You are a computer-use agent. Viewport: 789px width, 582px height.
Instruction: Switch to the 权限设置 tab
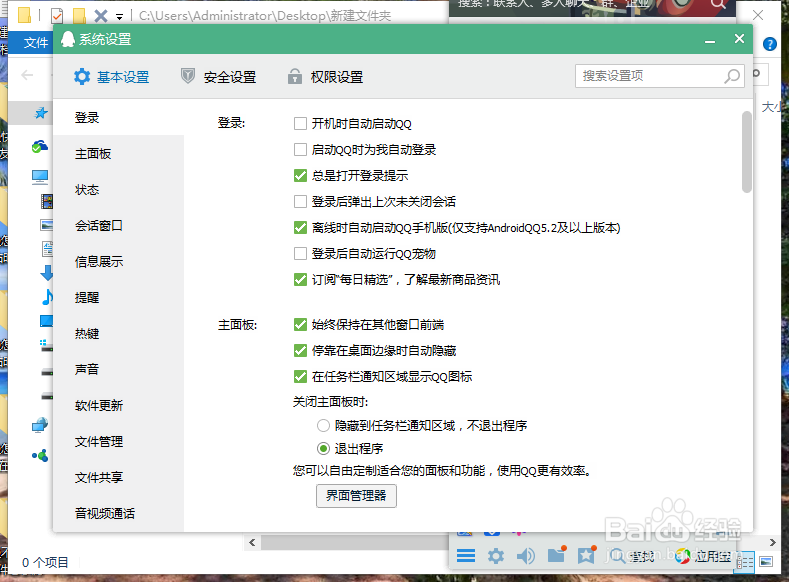(x=325, y=77)
